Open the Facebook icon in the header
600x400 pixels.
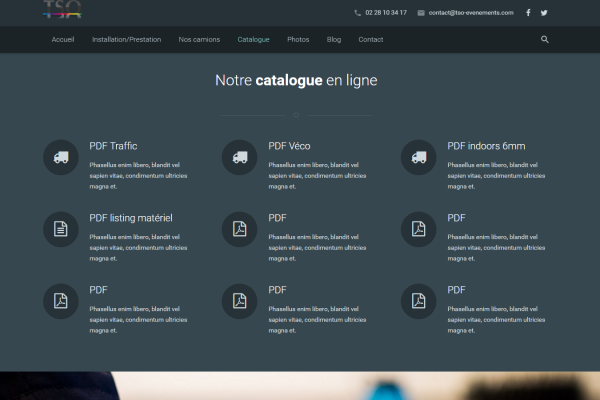click(528, 13)
